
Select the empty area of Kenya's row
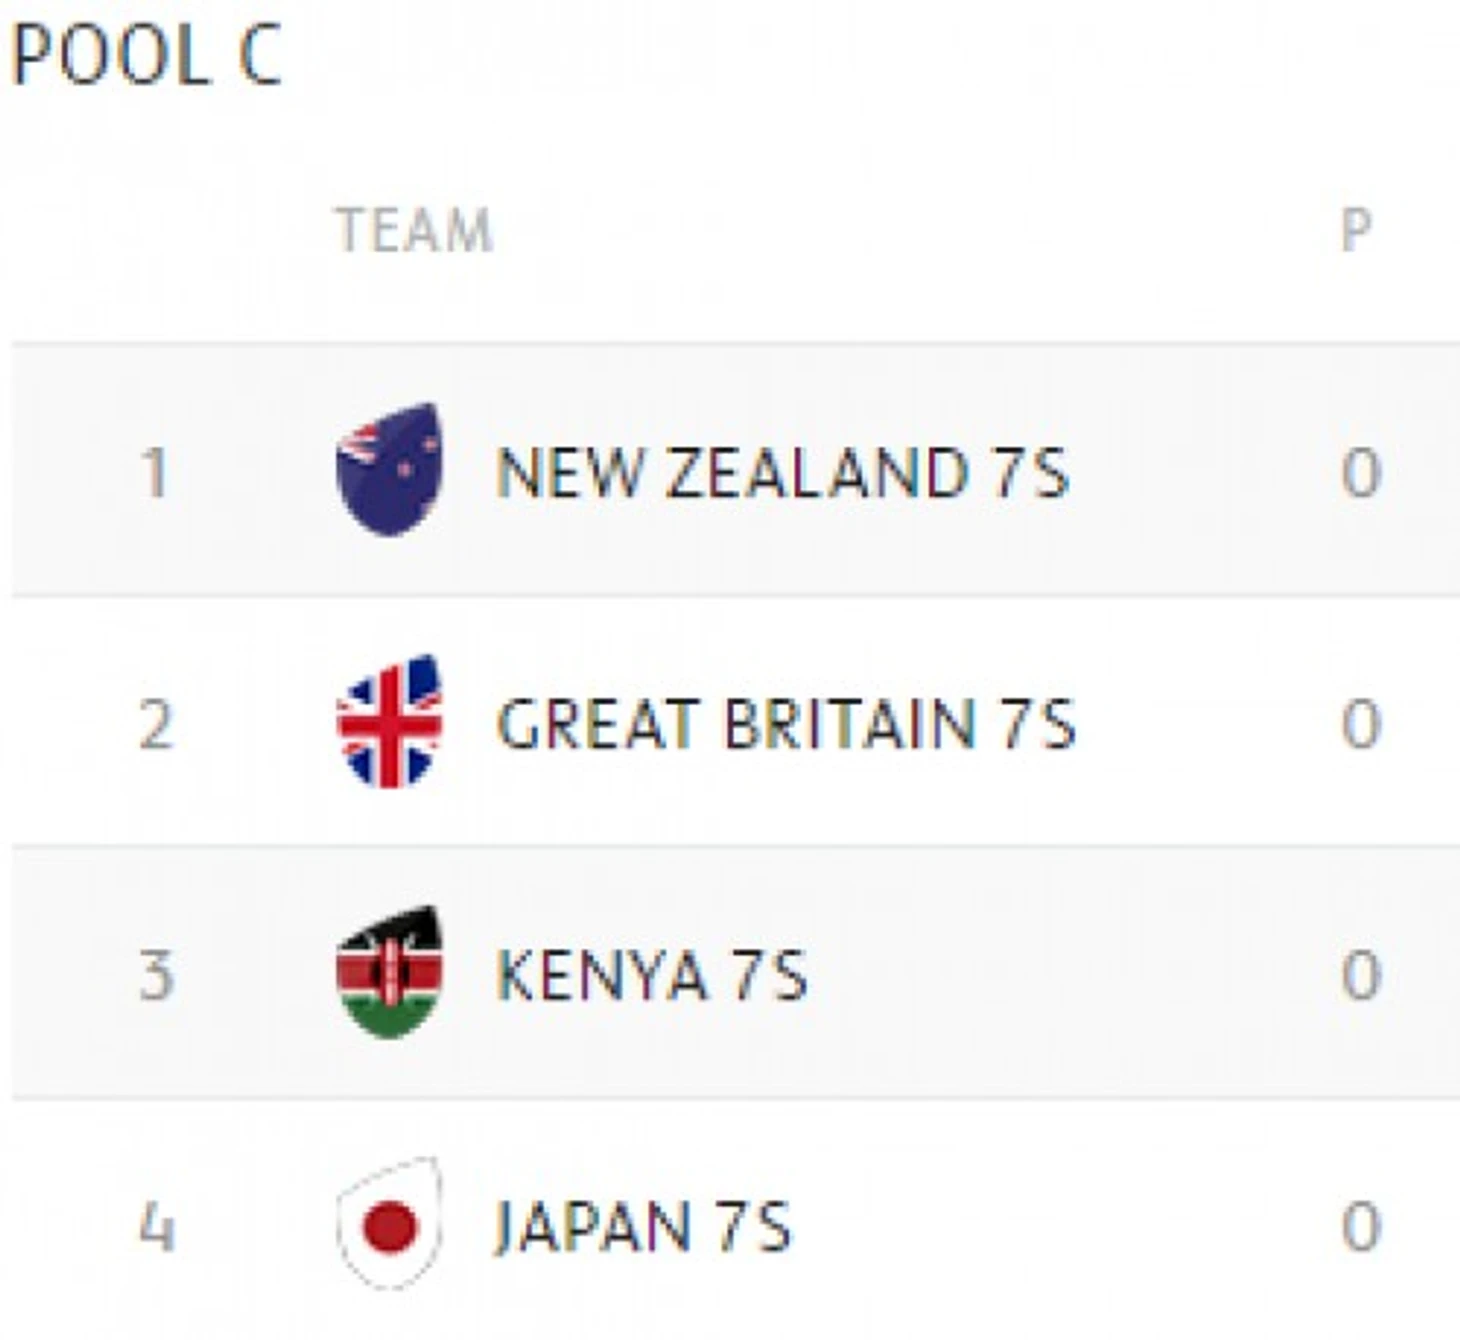(1050, 975)
